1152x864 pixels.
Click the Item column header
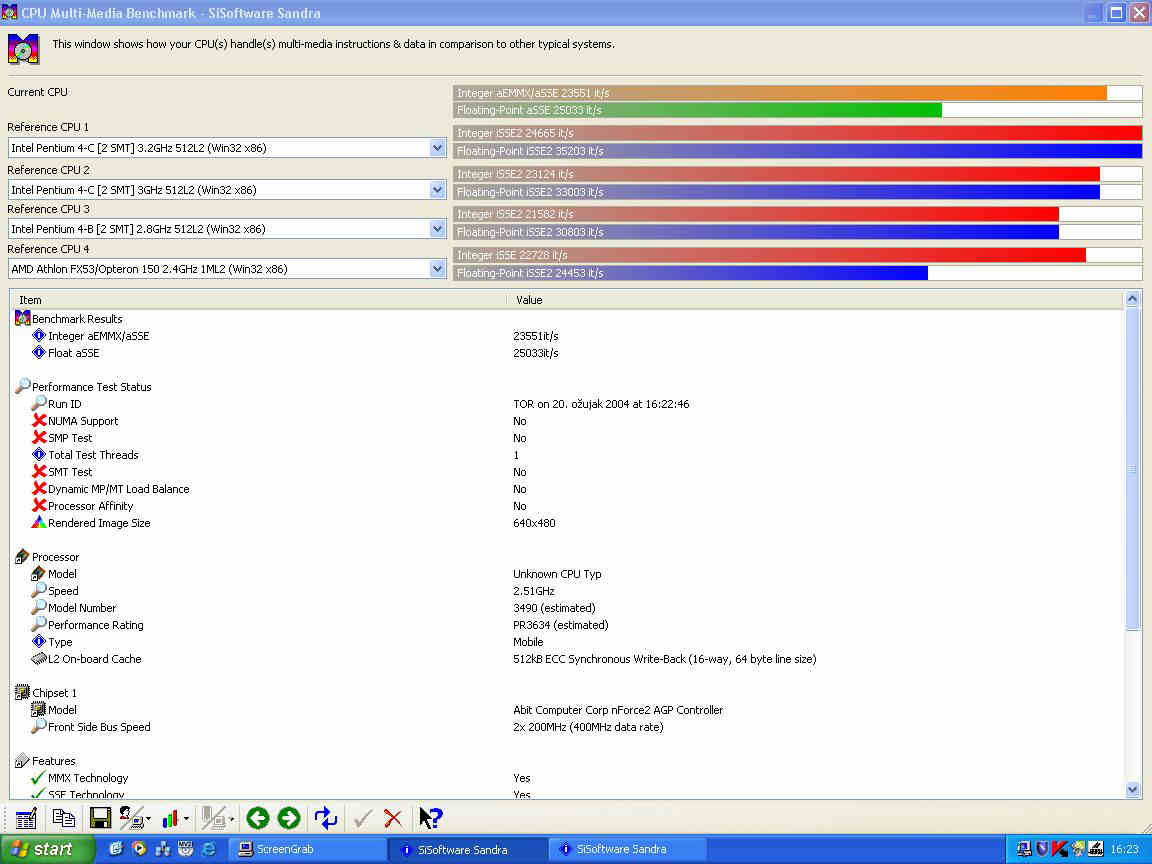[x=258, y=300]
